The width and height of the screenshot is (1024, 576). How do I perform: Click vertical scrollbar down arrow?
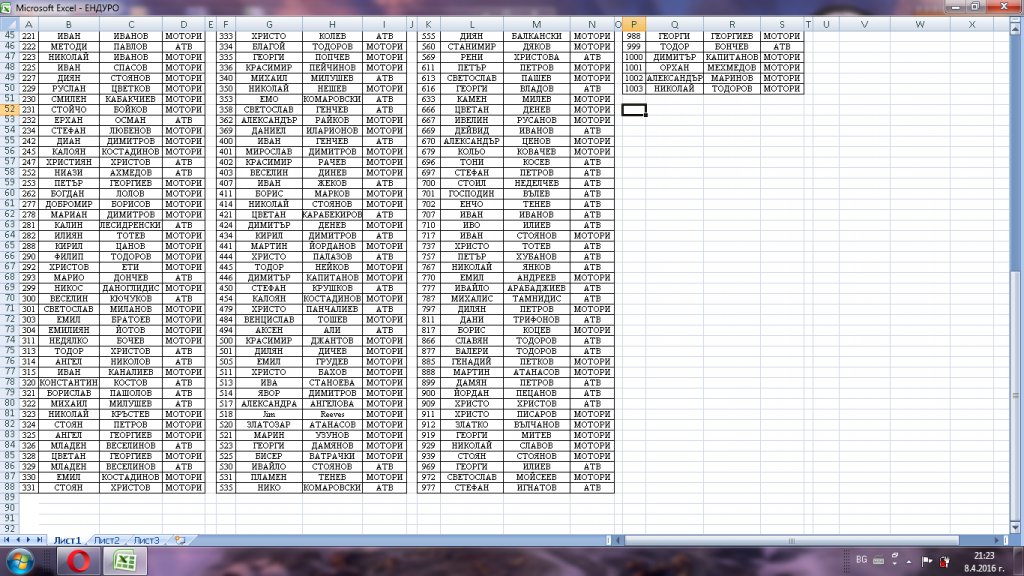click(x=1016, y=528)
